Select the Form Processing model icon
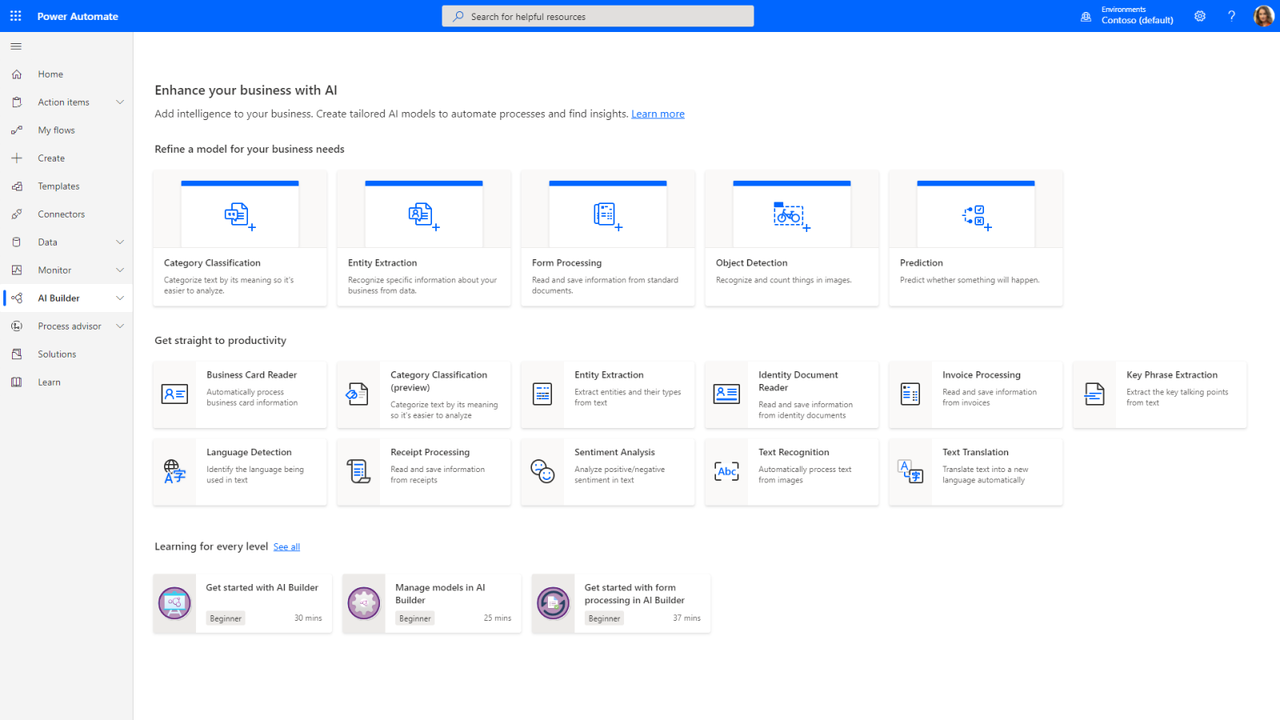Image resolution: width=1280 pixels, height=720 pixels. tap(607, 216)
